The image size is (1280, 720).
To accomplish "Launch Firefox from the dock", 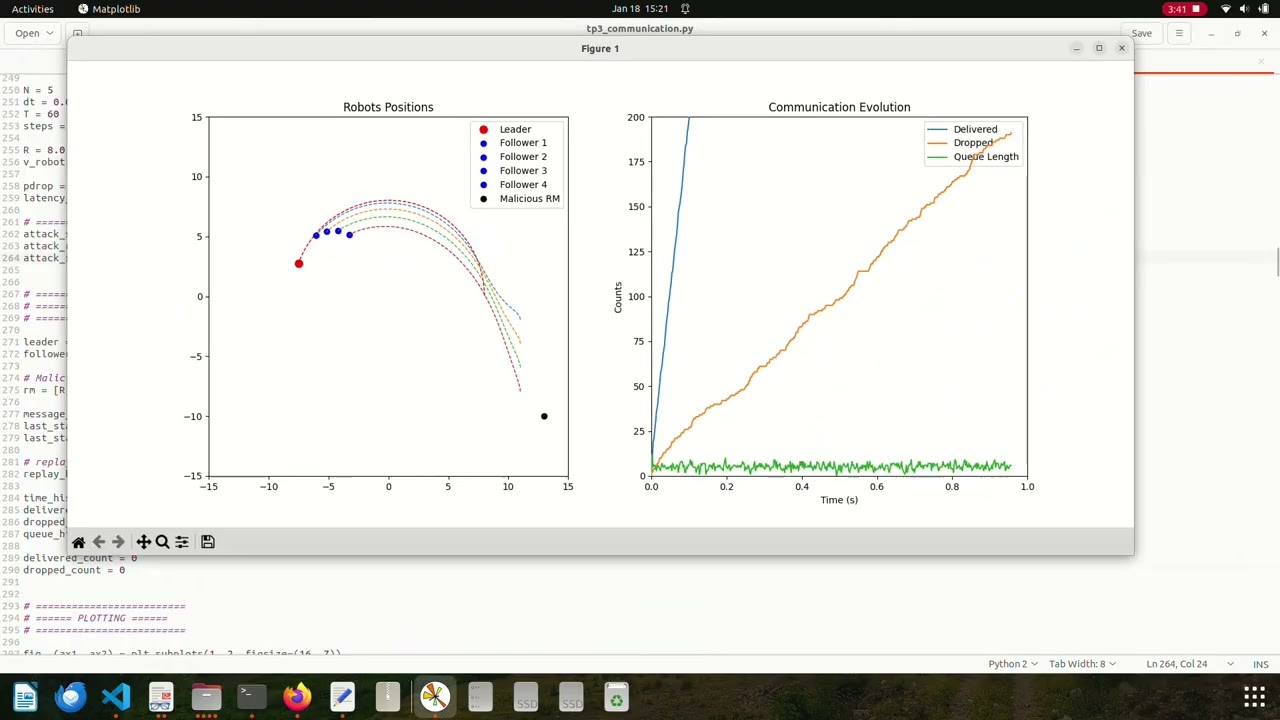I will pyautogui.click(x=297, y=697).
